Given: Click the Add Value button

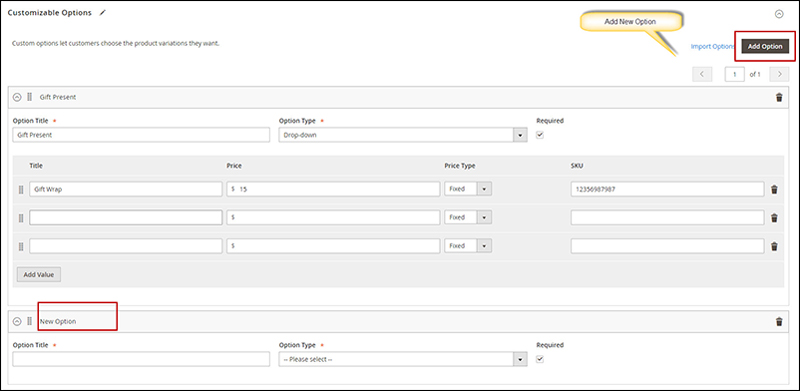Looking at the screenshot, I should [39, 275].
